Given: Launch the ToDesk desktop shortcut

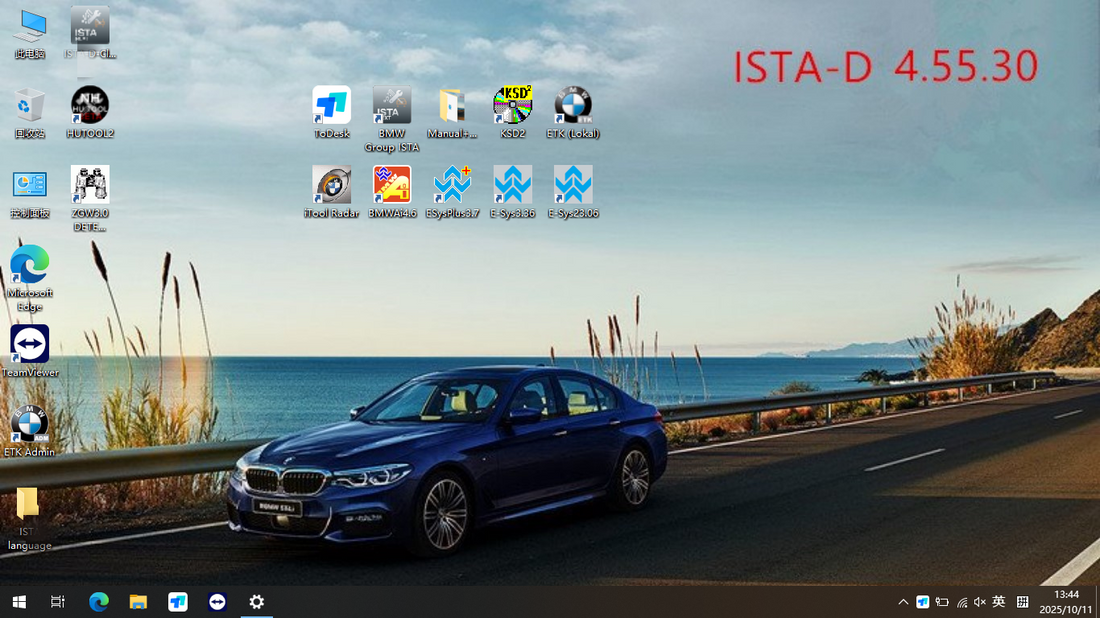Looking at the screenshot, I should pyautogui.click(x=331, y=106).
